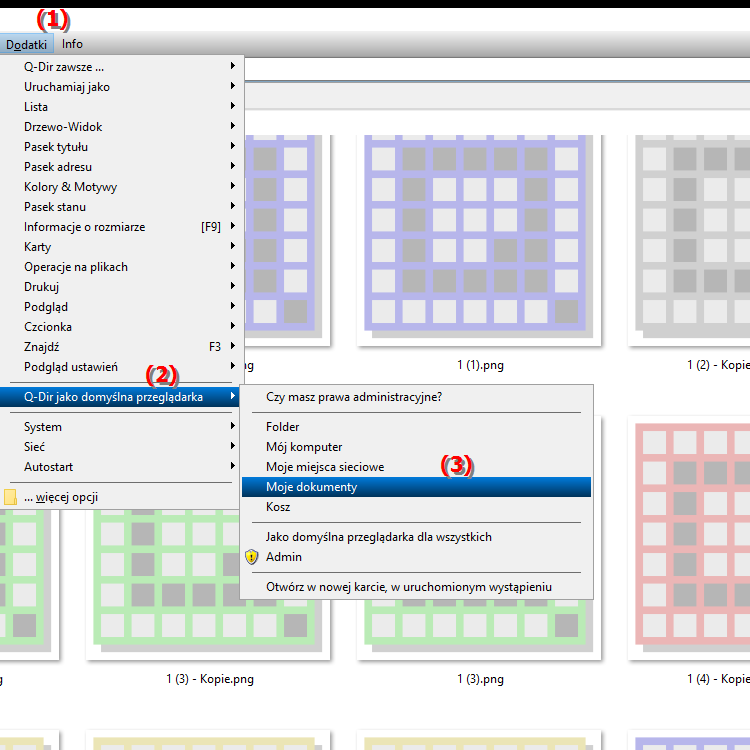The height and width of the screenshot is (750, 750).
Task: Click the Admin menu entry
Action: [416, 557]
